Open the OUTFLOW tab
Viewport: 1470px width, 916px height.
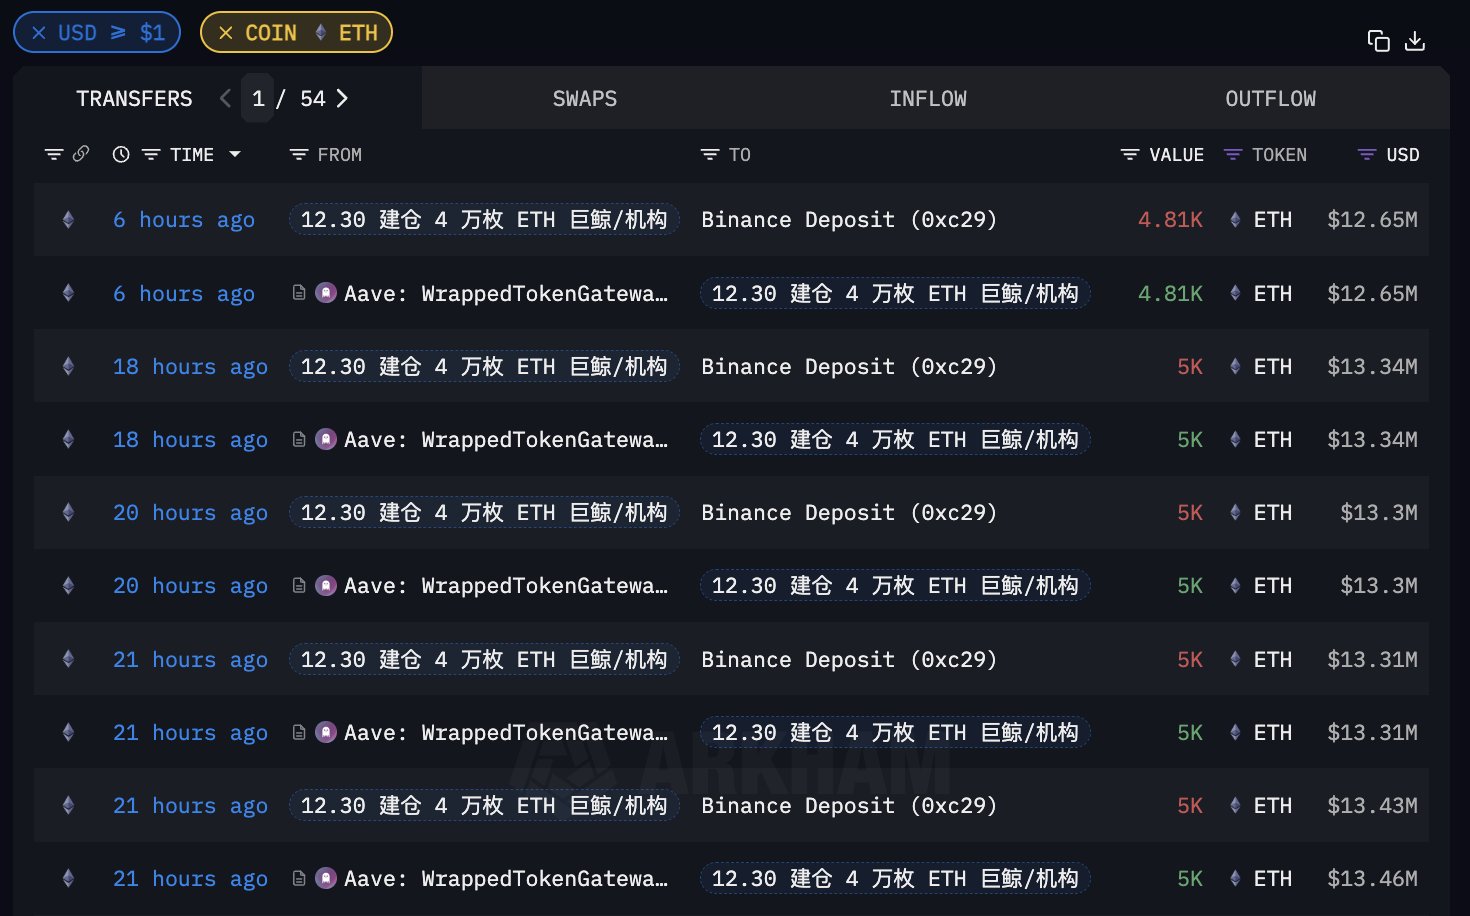pos(1270,99)
